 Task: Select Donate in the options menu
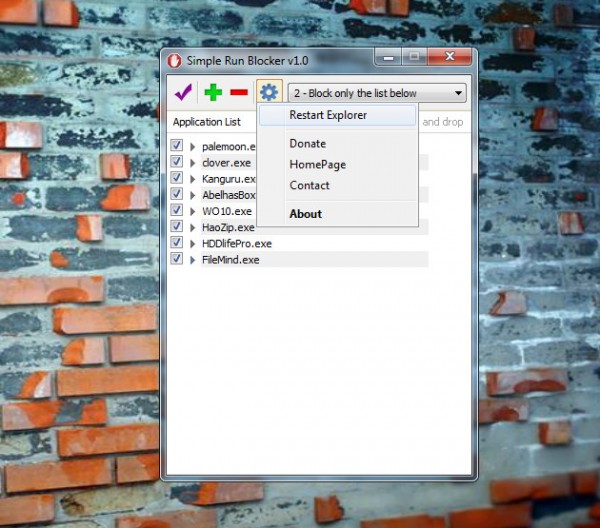[308, 143]
